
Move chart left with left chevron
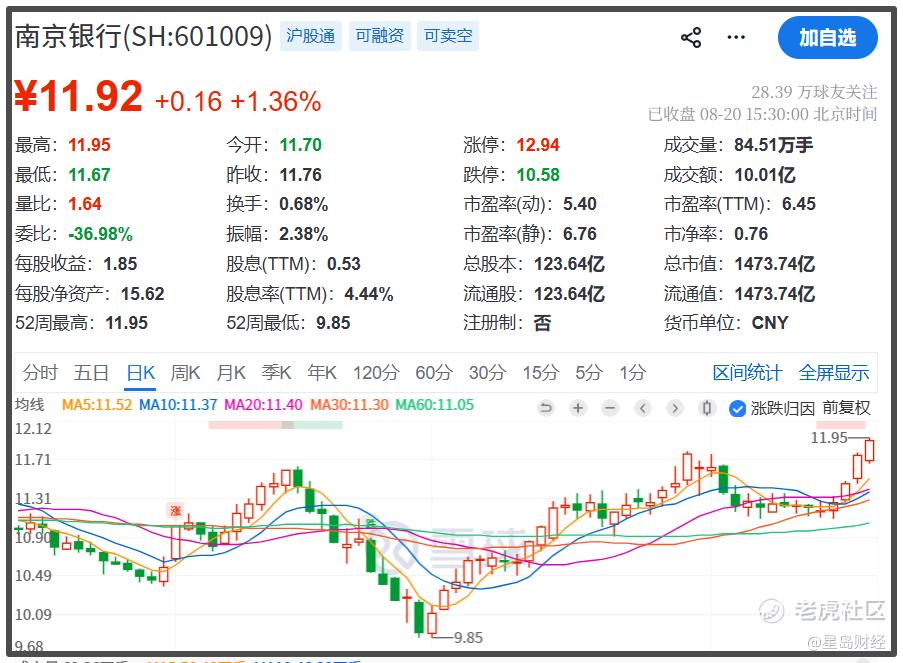click(643, 408)
